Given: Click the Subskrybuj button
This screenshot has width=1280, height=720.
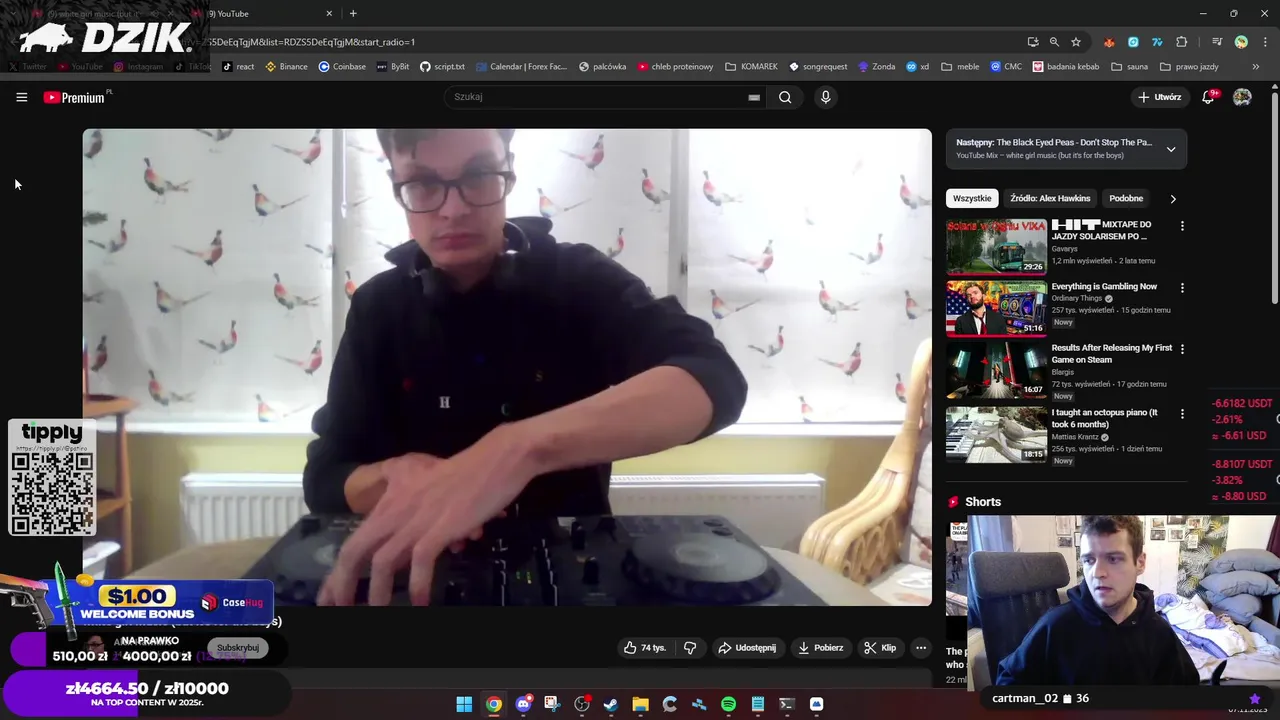Looking at the screenshot, I should (238, 648).
